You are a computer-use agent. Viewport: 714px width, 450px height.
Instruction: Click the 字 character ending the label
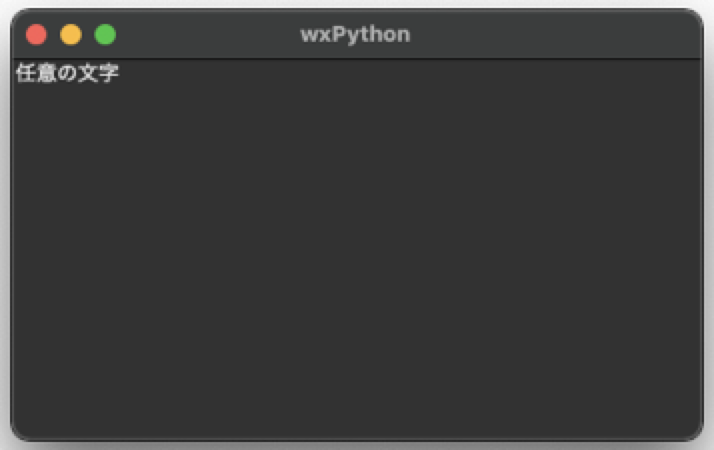pyautogui.click(x=109, y=73)
